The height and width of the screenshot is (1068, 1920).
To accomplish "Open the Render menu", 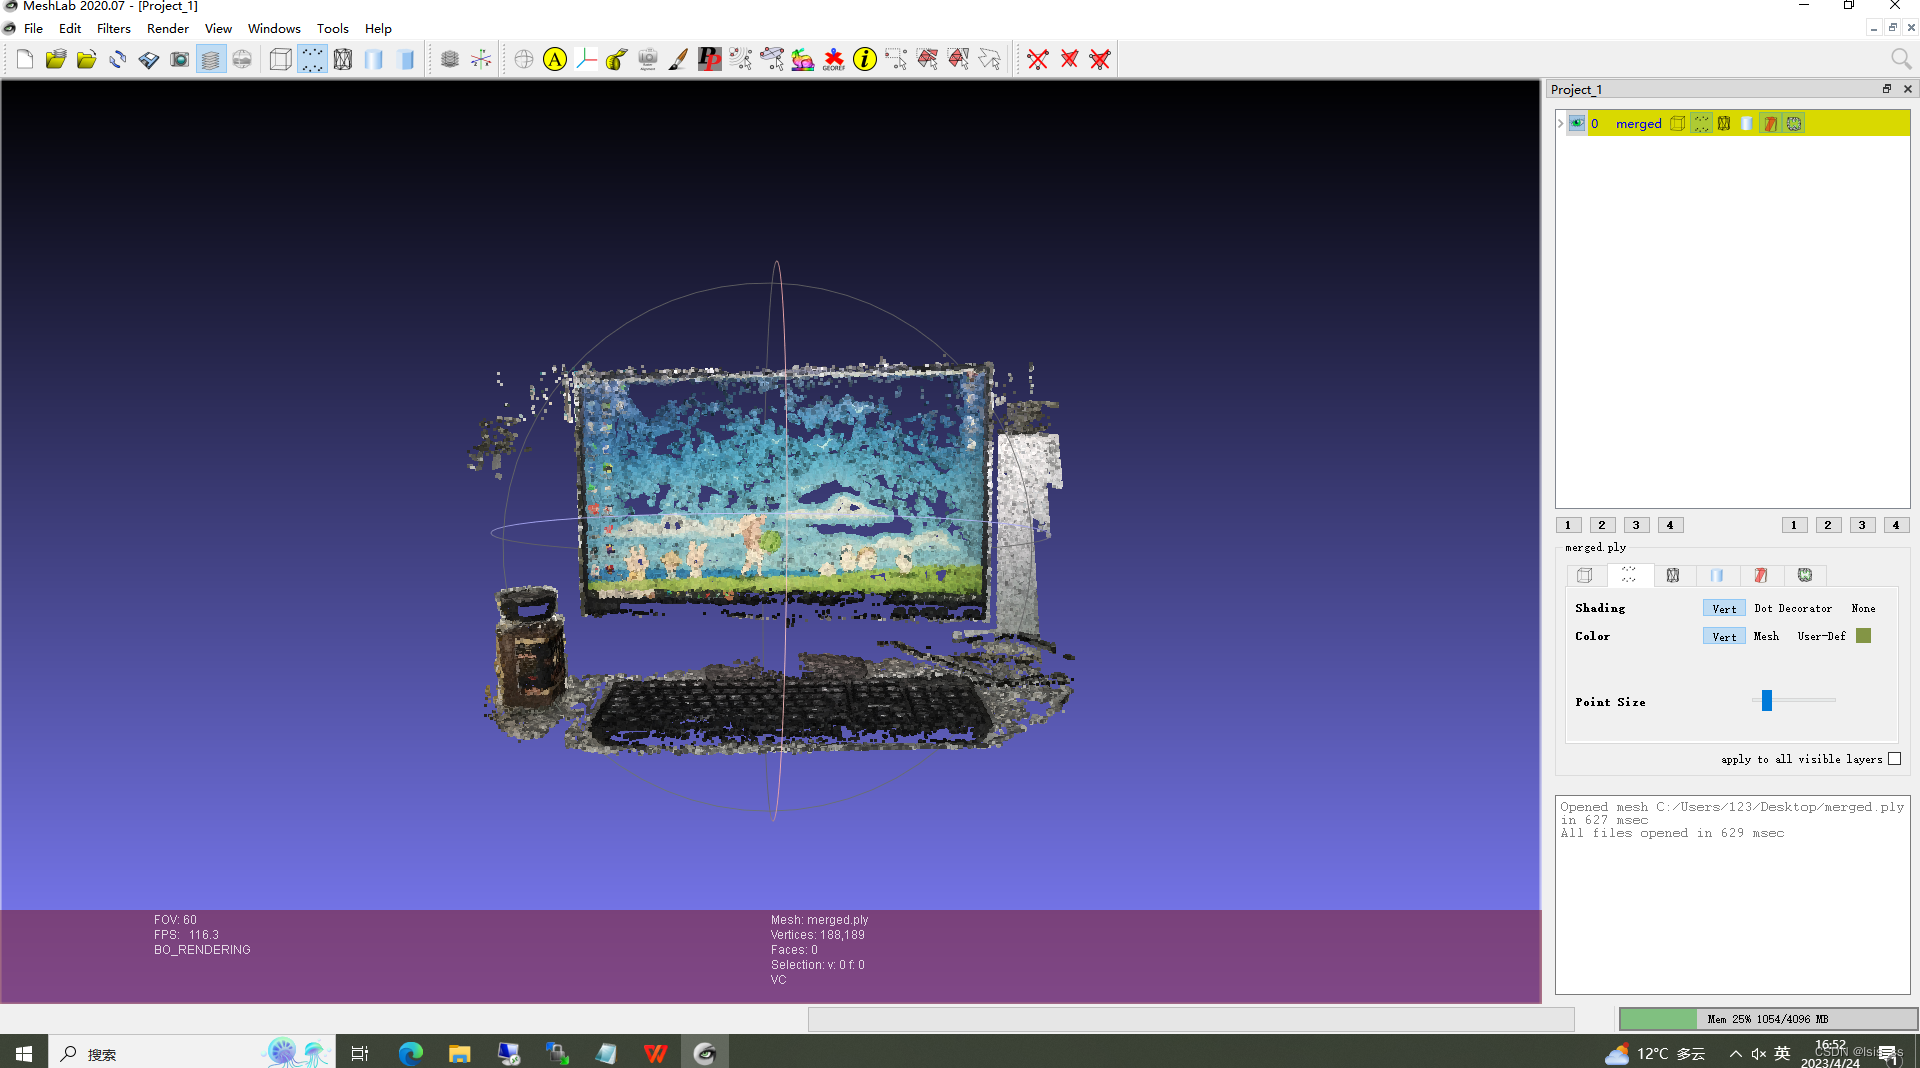I will point(168,28).
